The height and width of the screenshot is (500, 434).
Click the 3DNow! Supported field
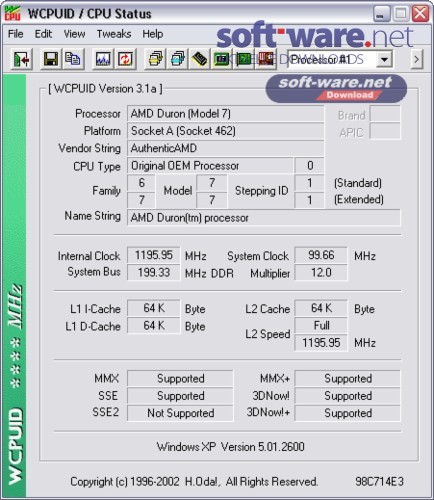coord(348,396)
